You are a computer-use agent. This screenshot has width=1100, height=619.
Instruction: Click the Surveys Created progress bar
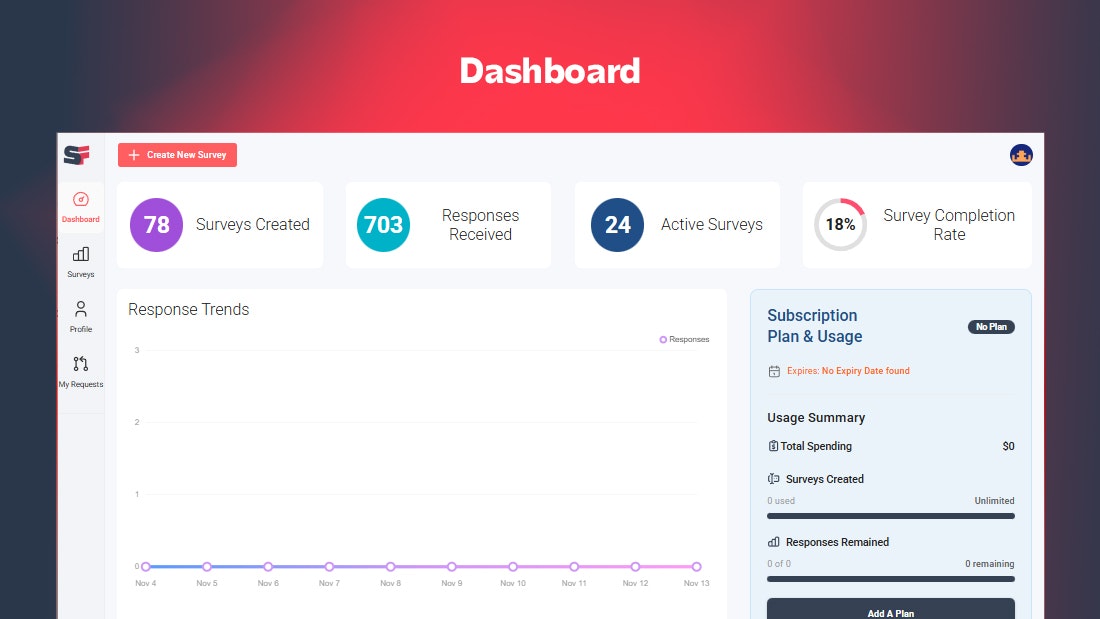pyautogui.click(x=890, y=516)
